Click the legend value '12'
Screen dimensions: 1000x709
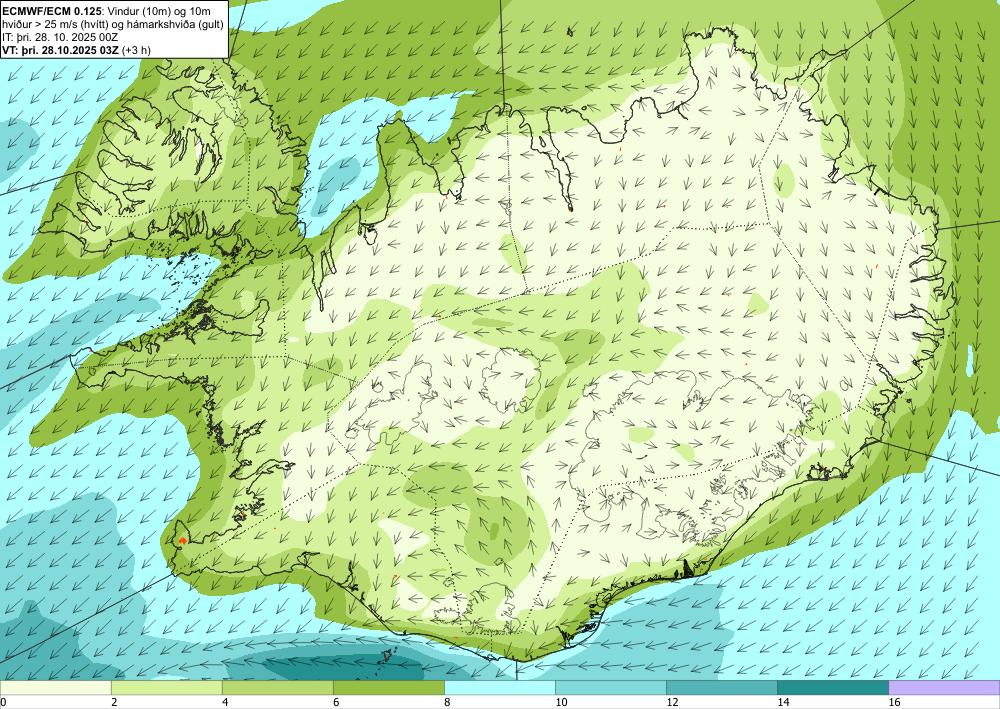click(x=672, y=702)
